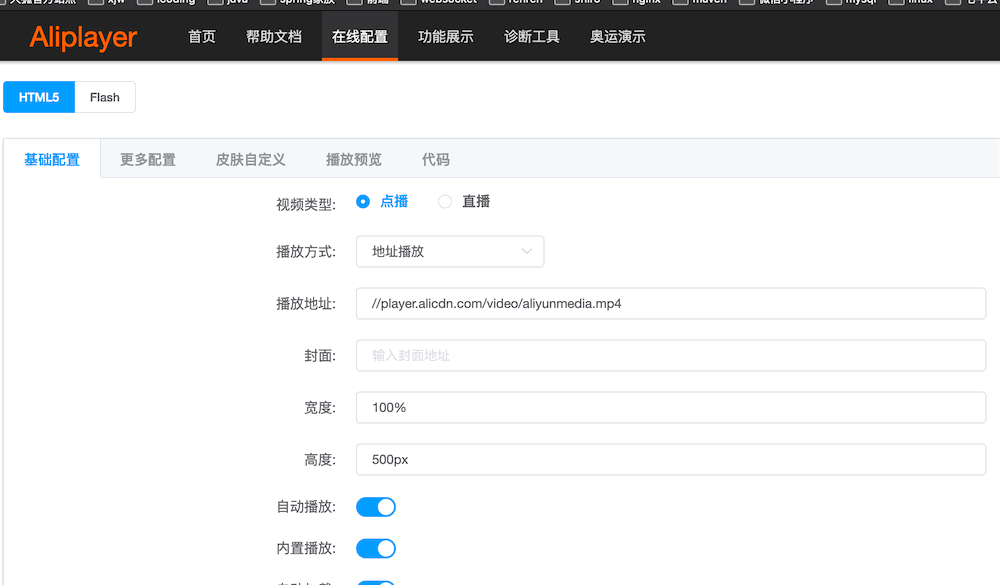1000x585 pixels.
Task: Click the 播放方式 label text
Action: 305,252
